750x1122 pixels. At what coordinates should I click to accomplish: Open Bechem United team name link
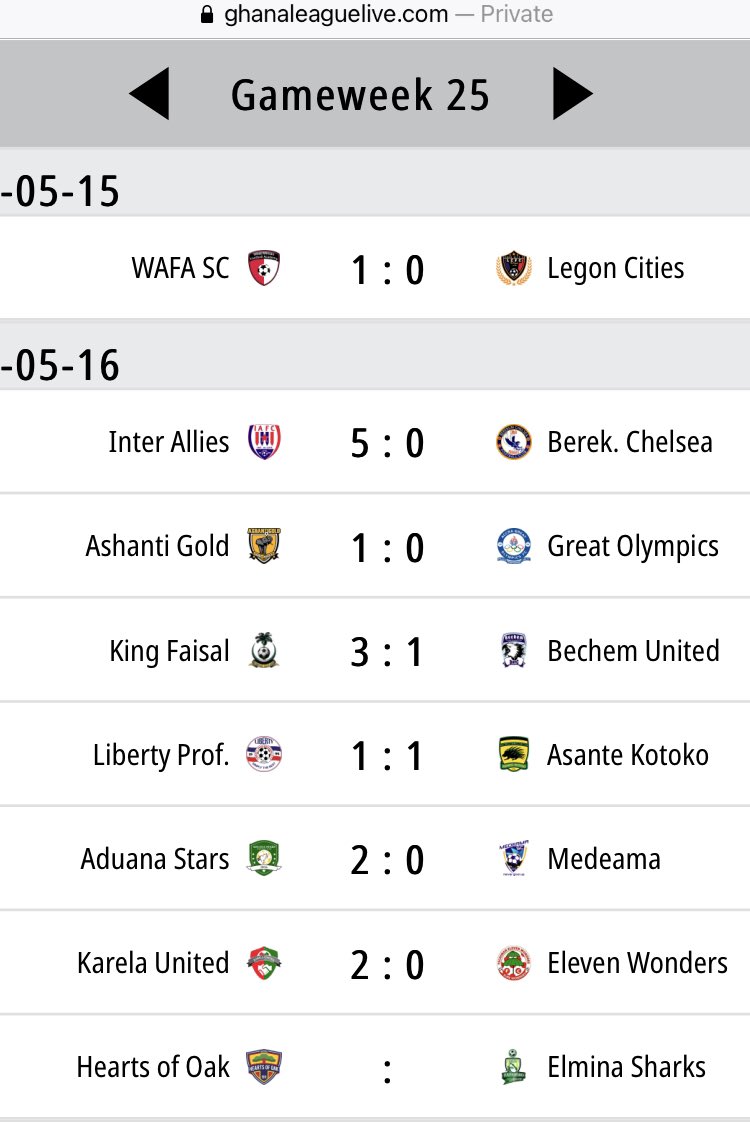(x=633, y=651)
